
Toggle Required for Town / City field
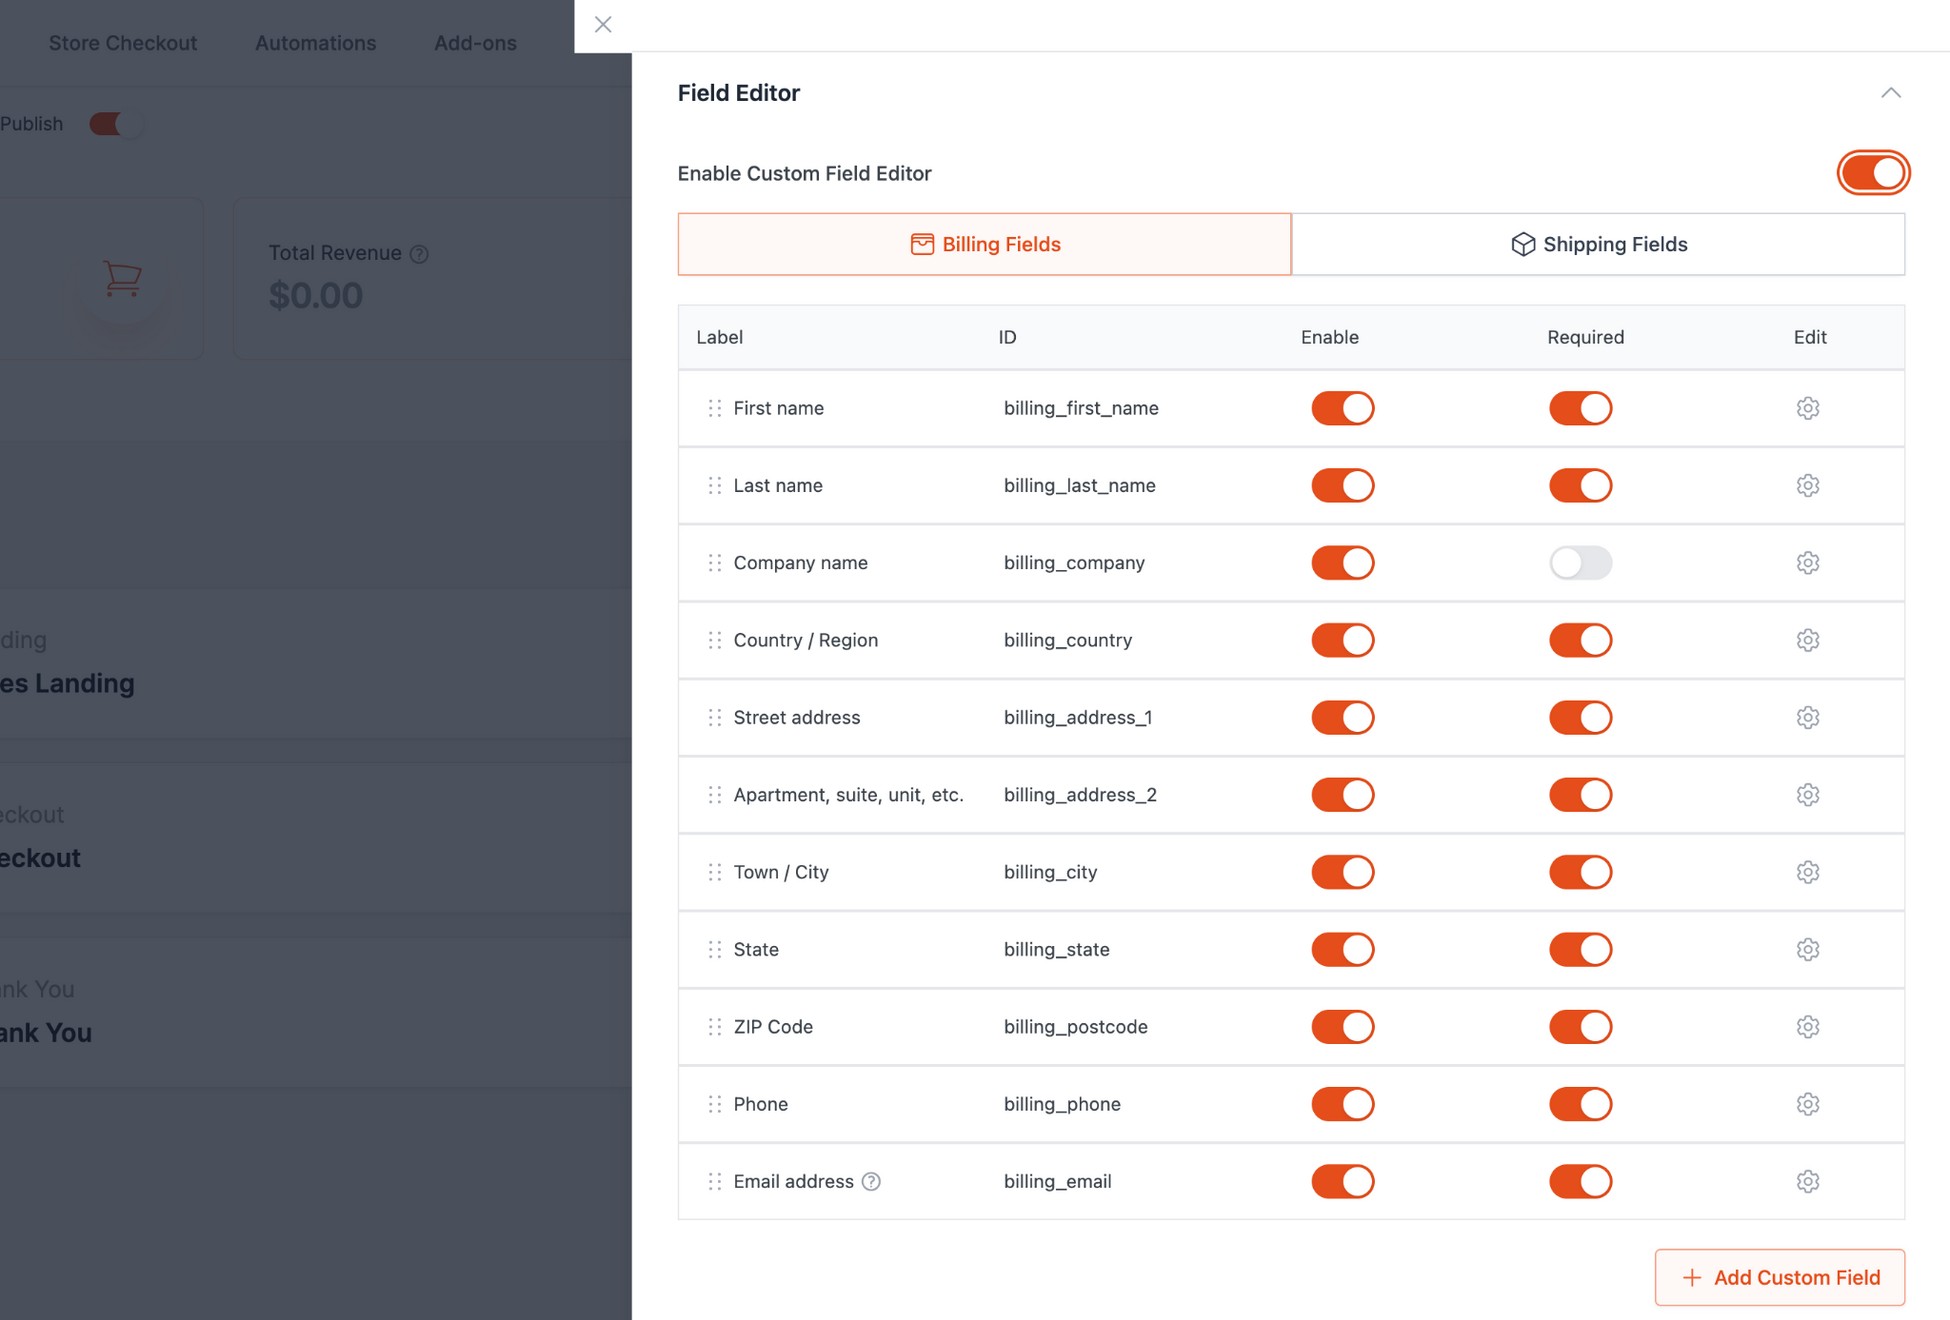click(1580, 872)
